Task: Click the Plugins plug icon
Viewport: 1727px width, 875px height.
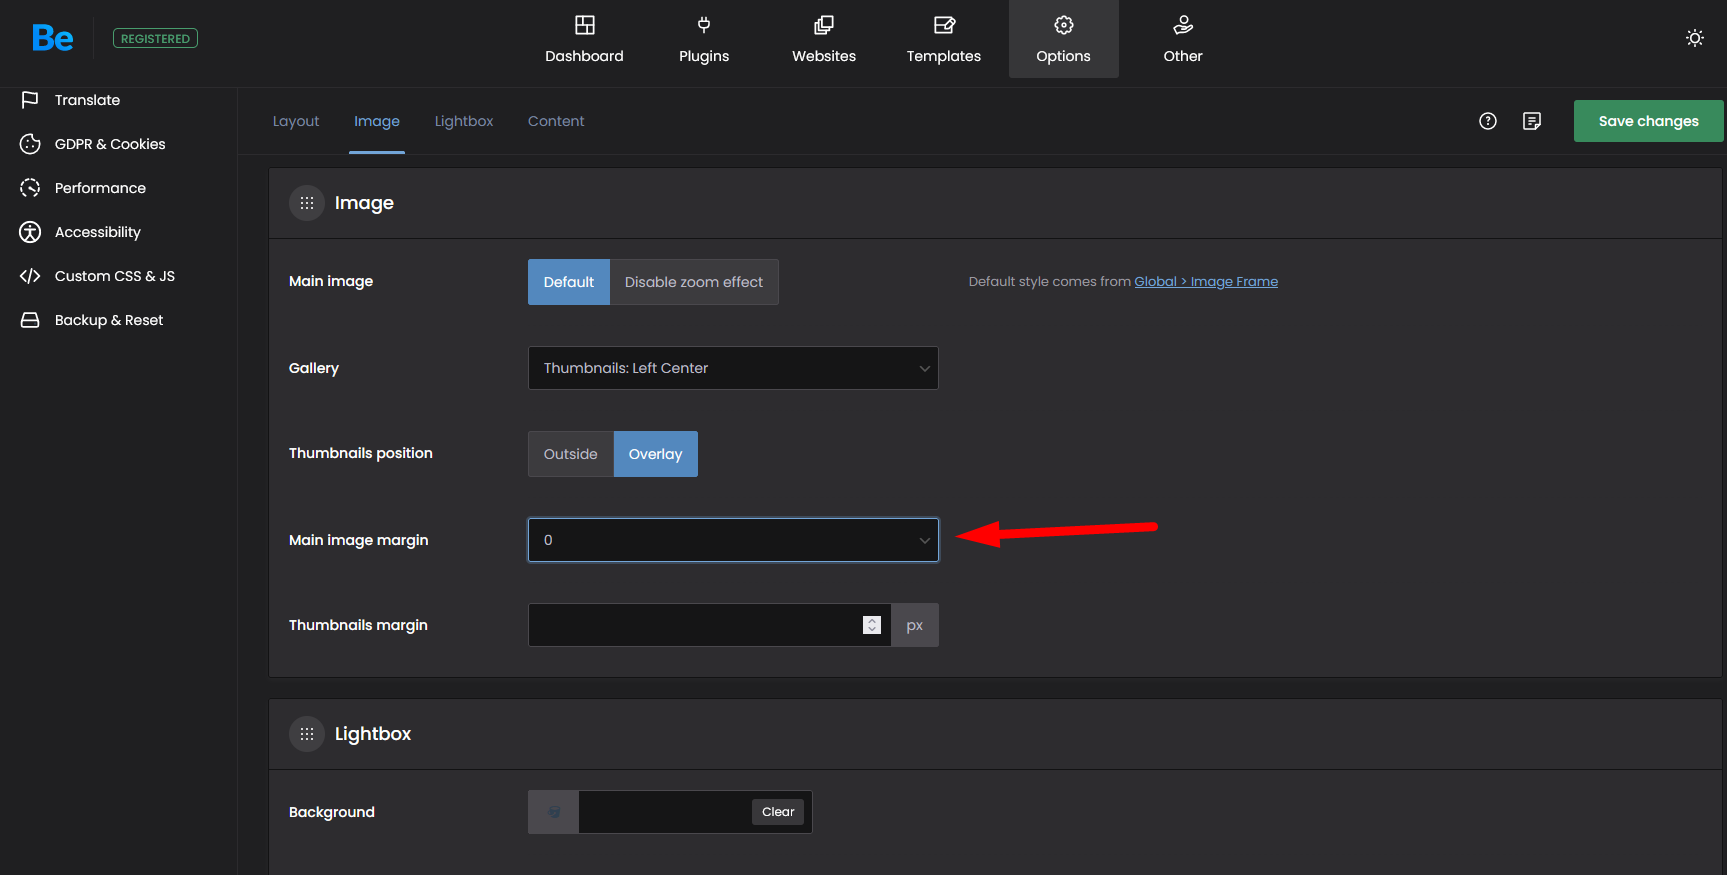Action: (704, 25)
